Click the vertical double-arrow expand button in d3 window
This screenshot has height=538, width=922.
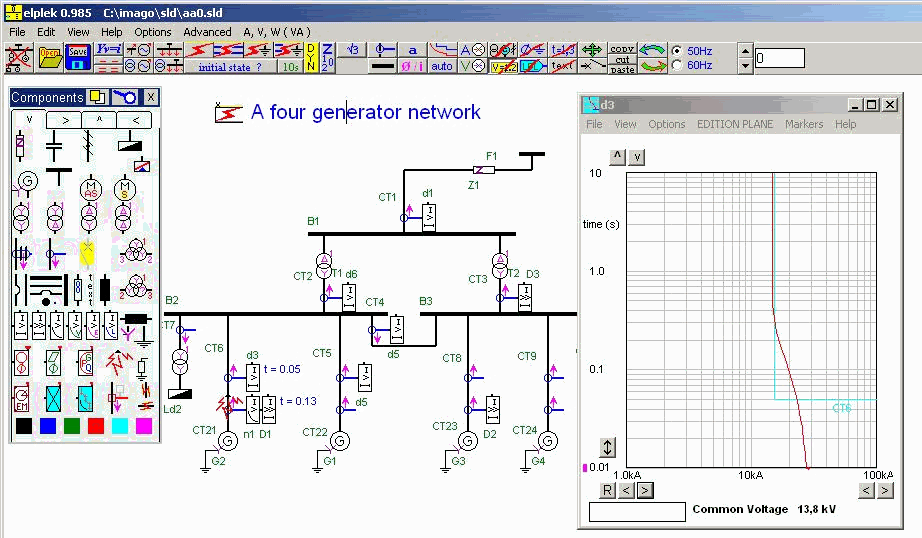pos(607,447)
